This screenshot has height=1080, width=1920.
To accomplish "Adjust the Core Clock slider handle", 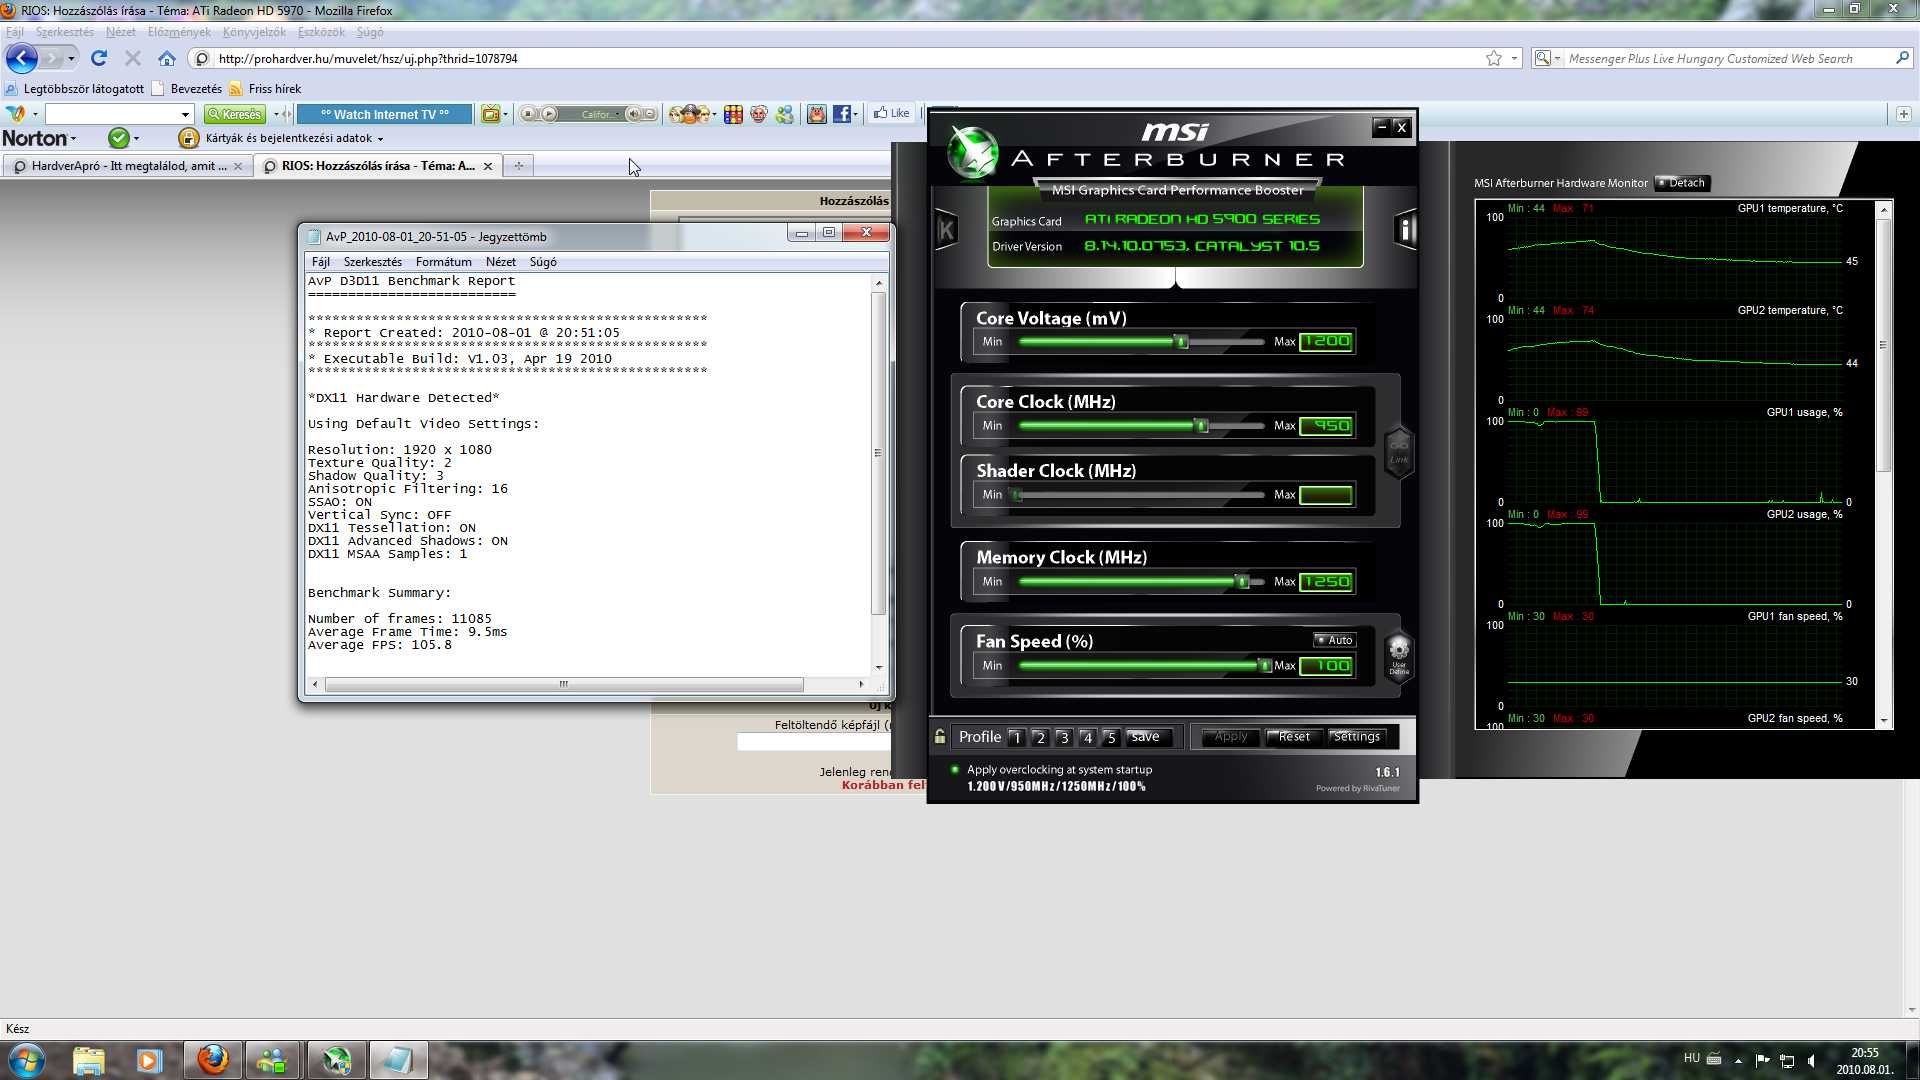I will pos(1202,426).
